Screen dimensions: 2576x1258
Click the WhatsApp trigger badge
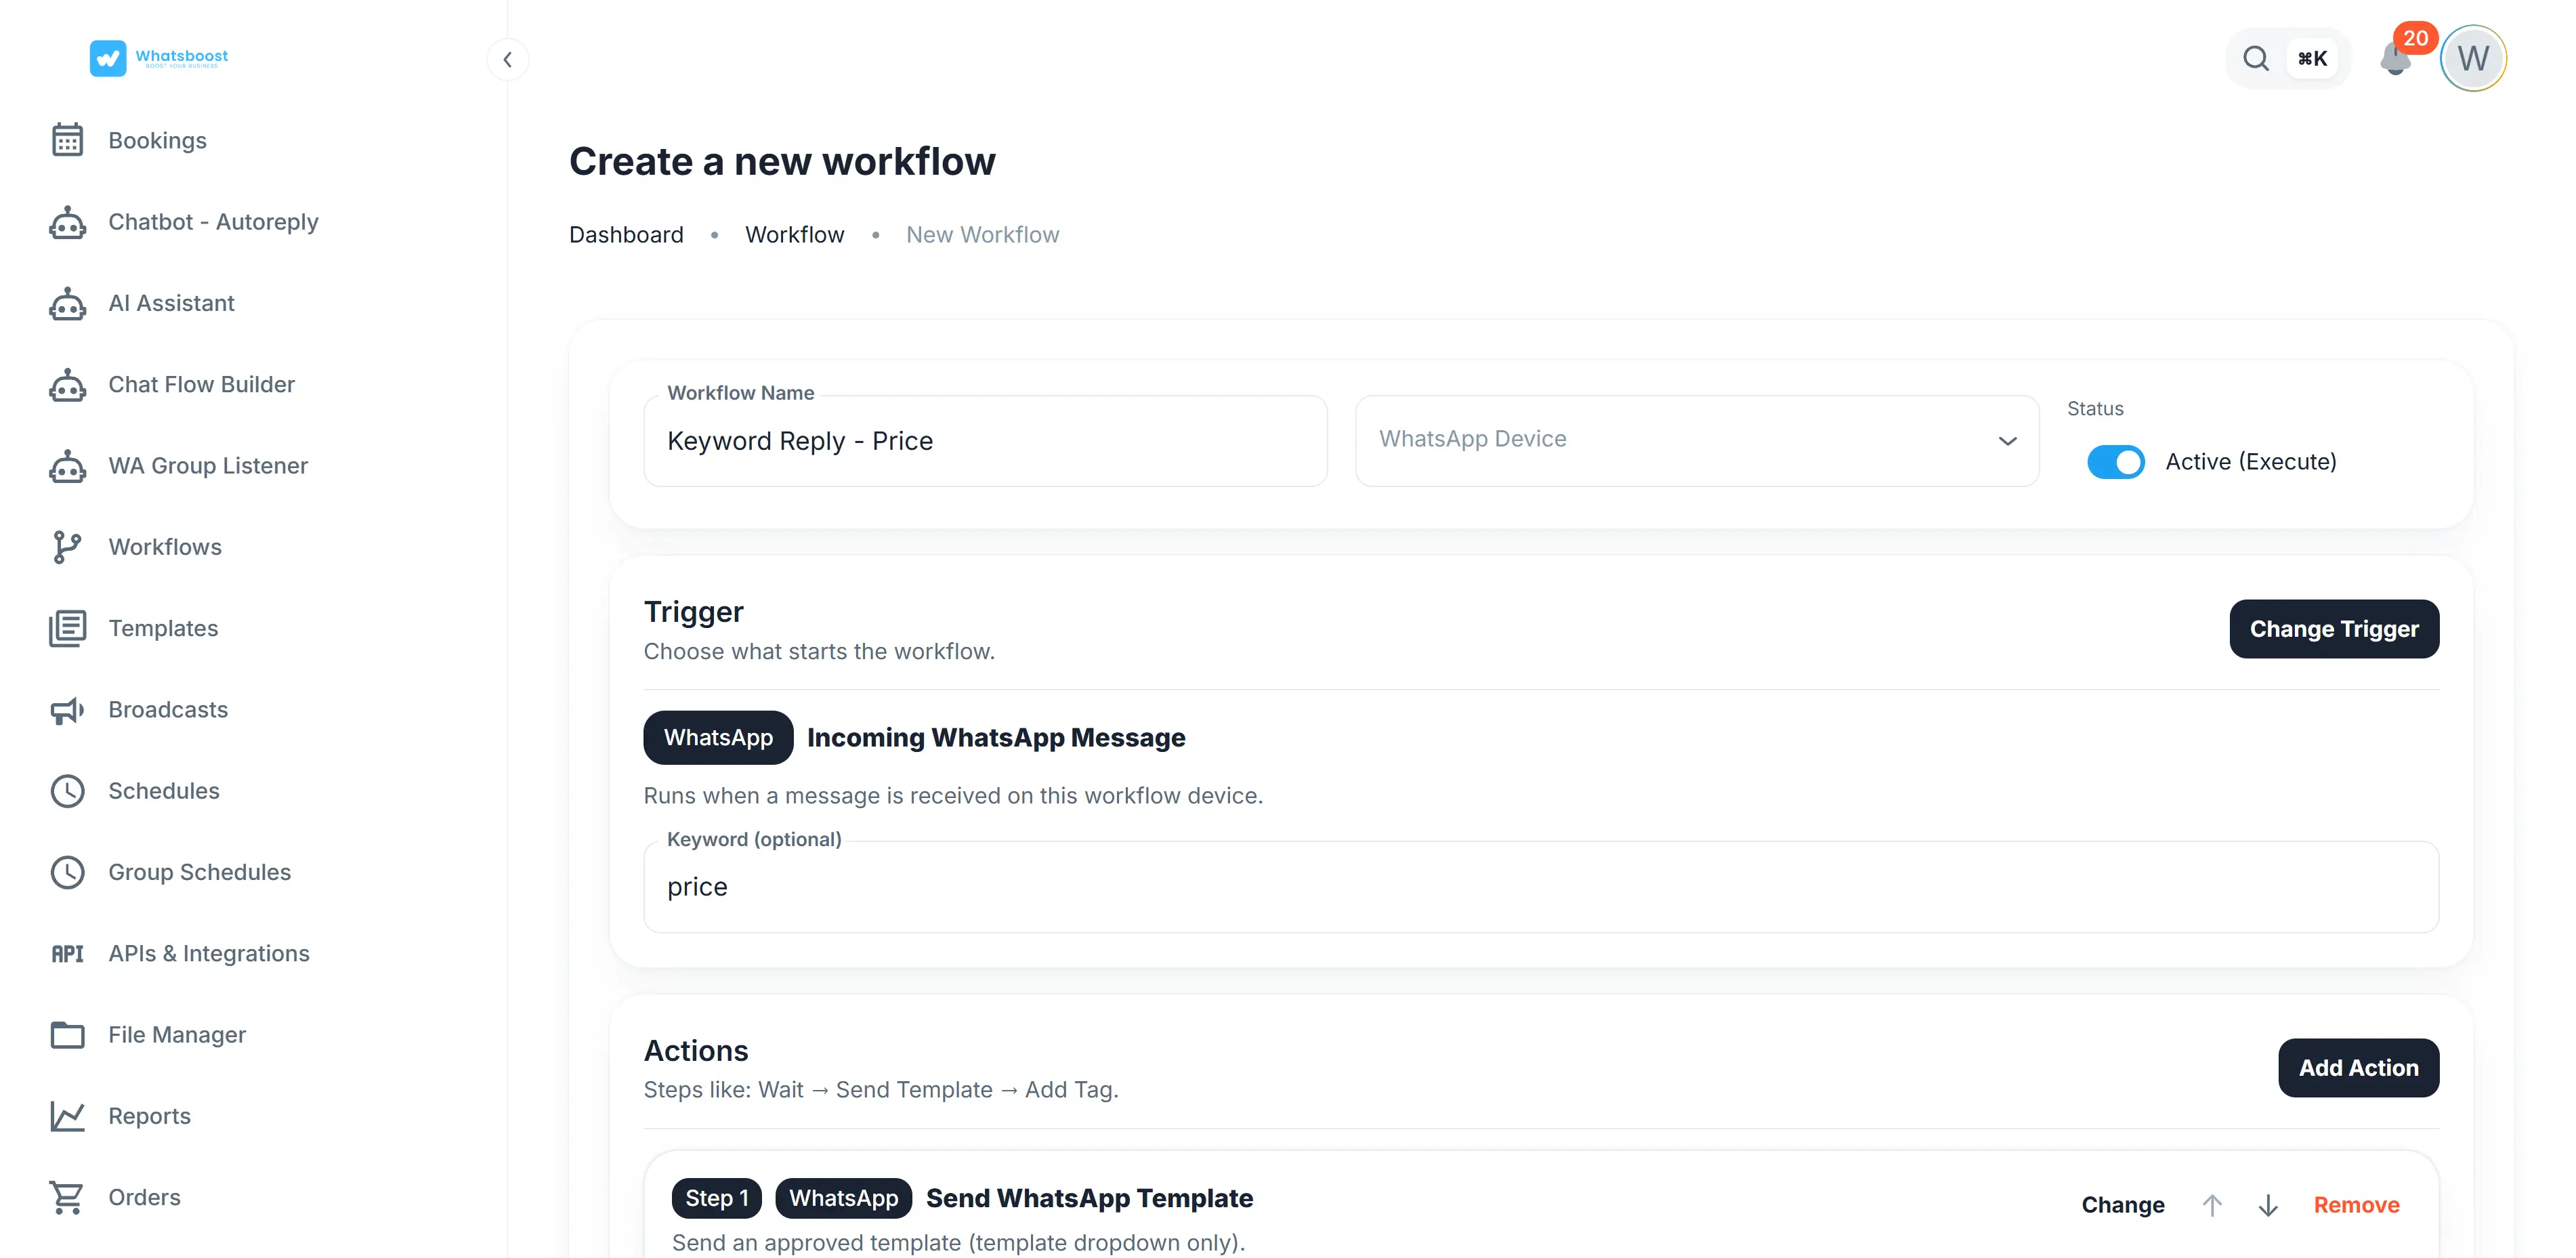click(x=718, y=738)
